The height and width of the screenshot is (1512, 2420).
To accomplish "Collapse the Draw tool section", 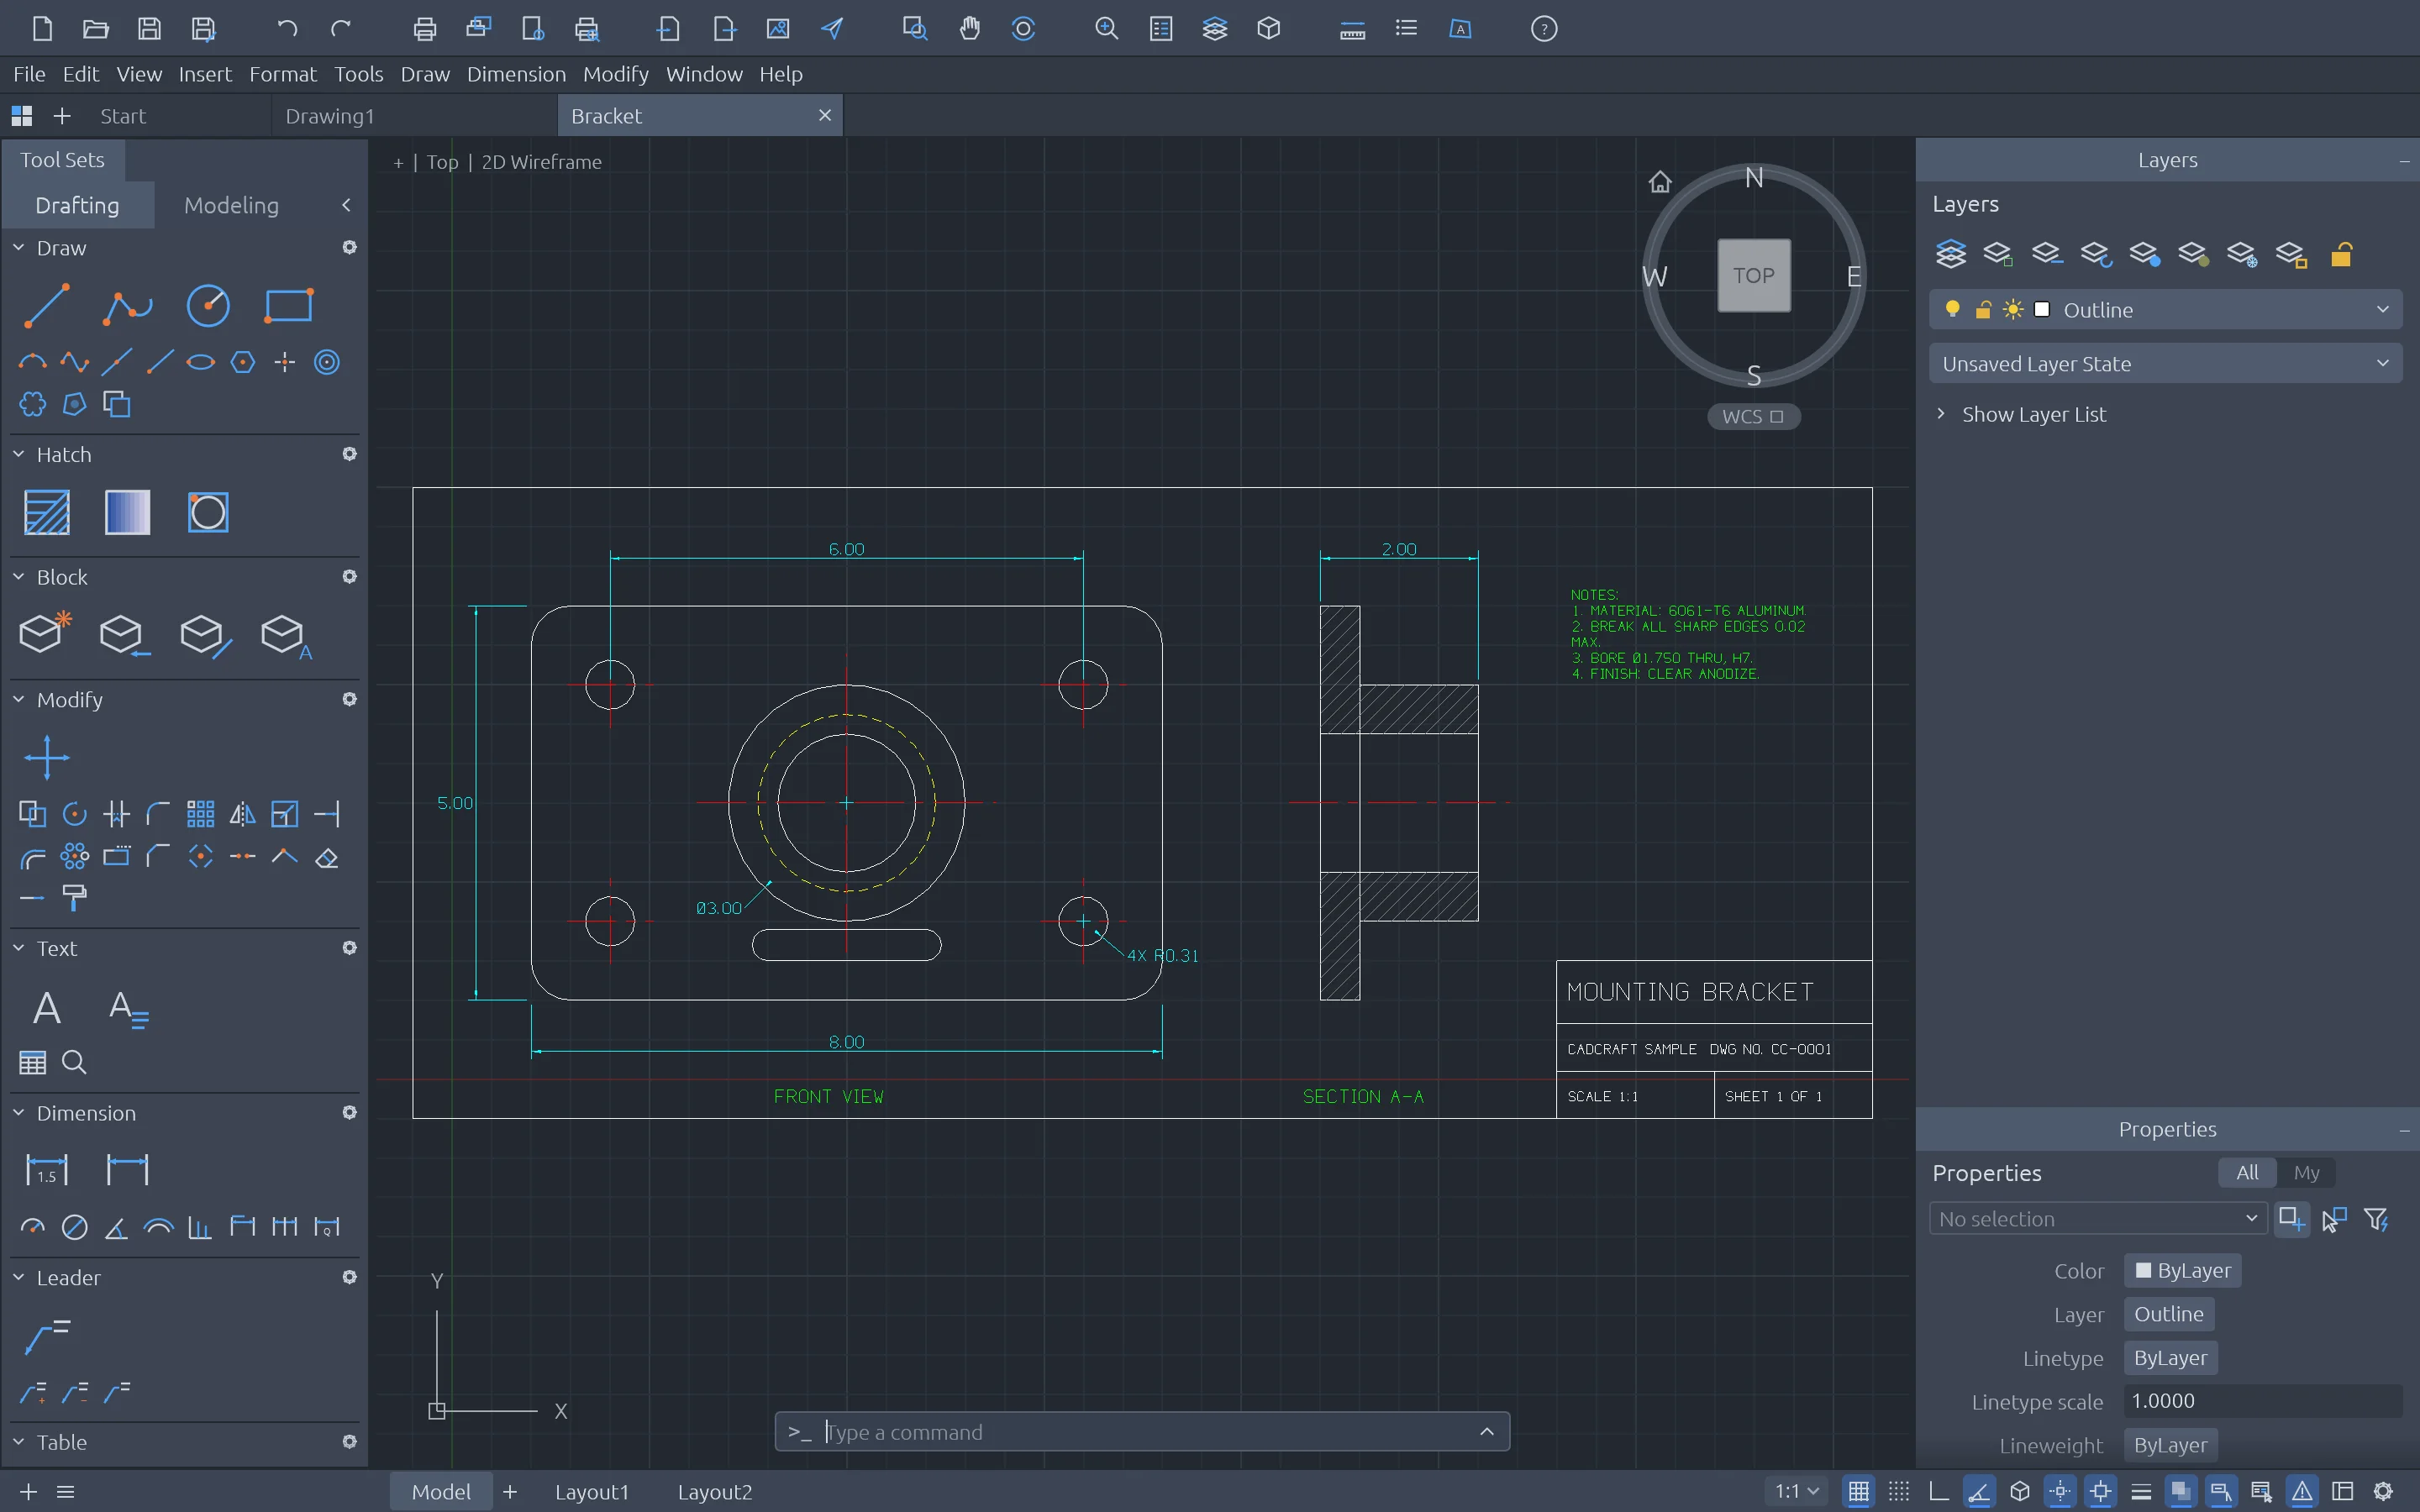I will (x=18, y=247).
